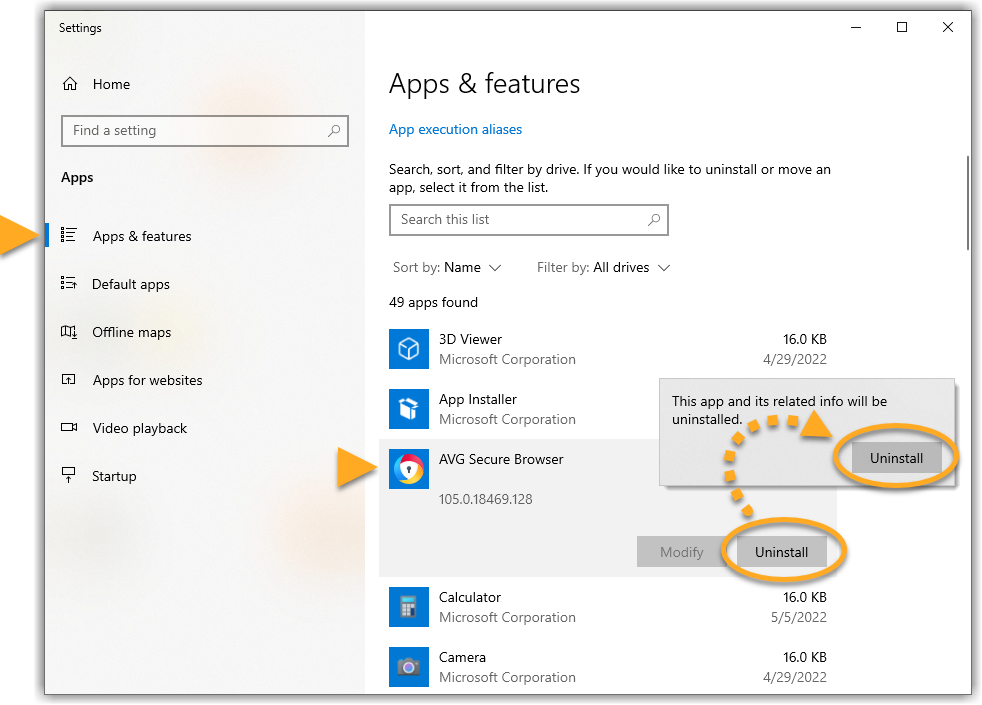The width and height of the screenshot is (982, 705).
Task: Open the App execution aliases link
Action: pyautogui.click(x=455, y=129)
